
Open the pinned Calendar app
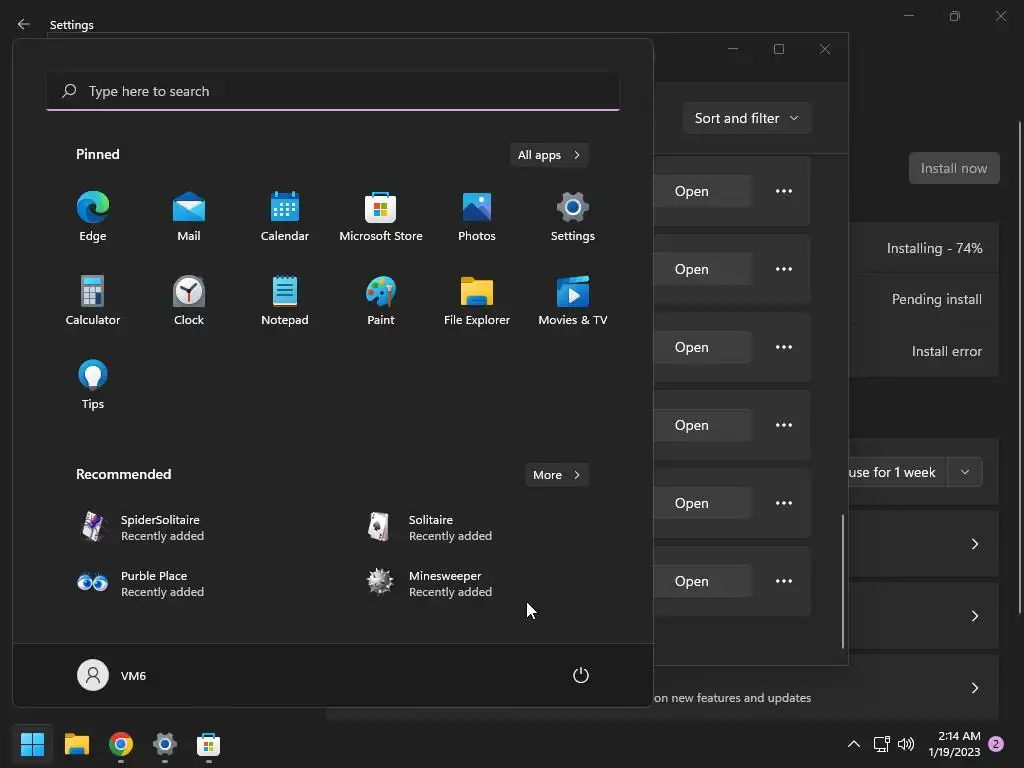285,217
